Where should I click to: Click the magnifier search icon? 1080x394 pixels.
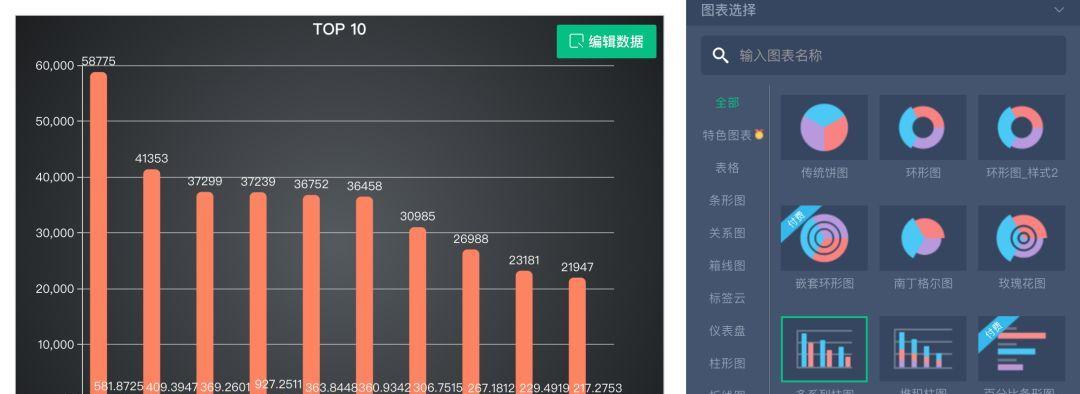[720, 55]
